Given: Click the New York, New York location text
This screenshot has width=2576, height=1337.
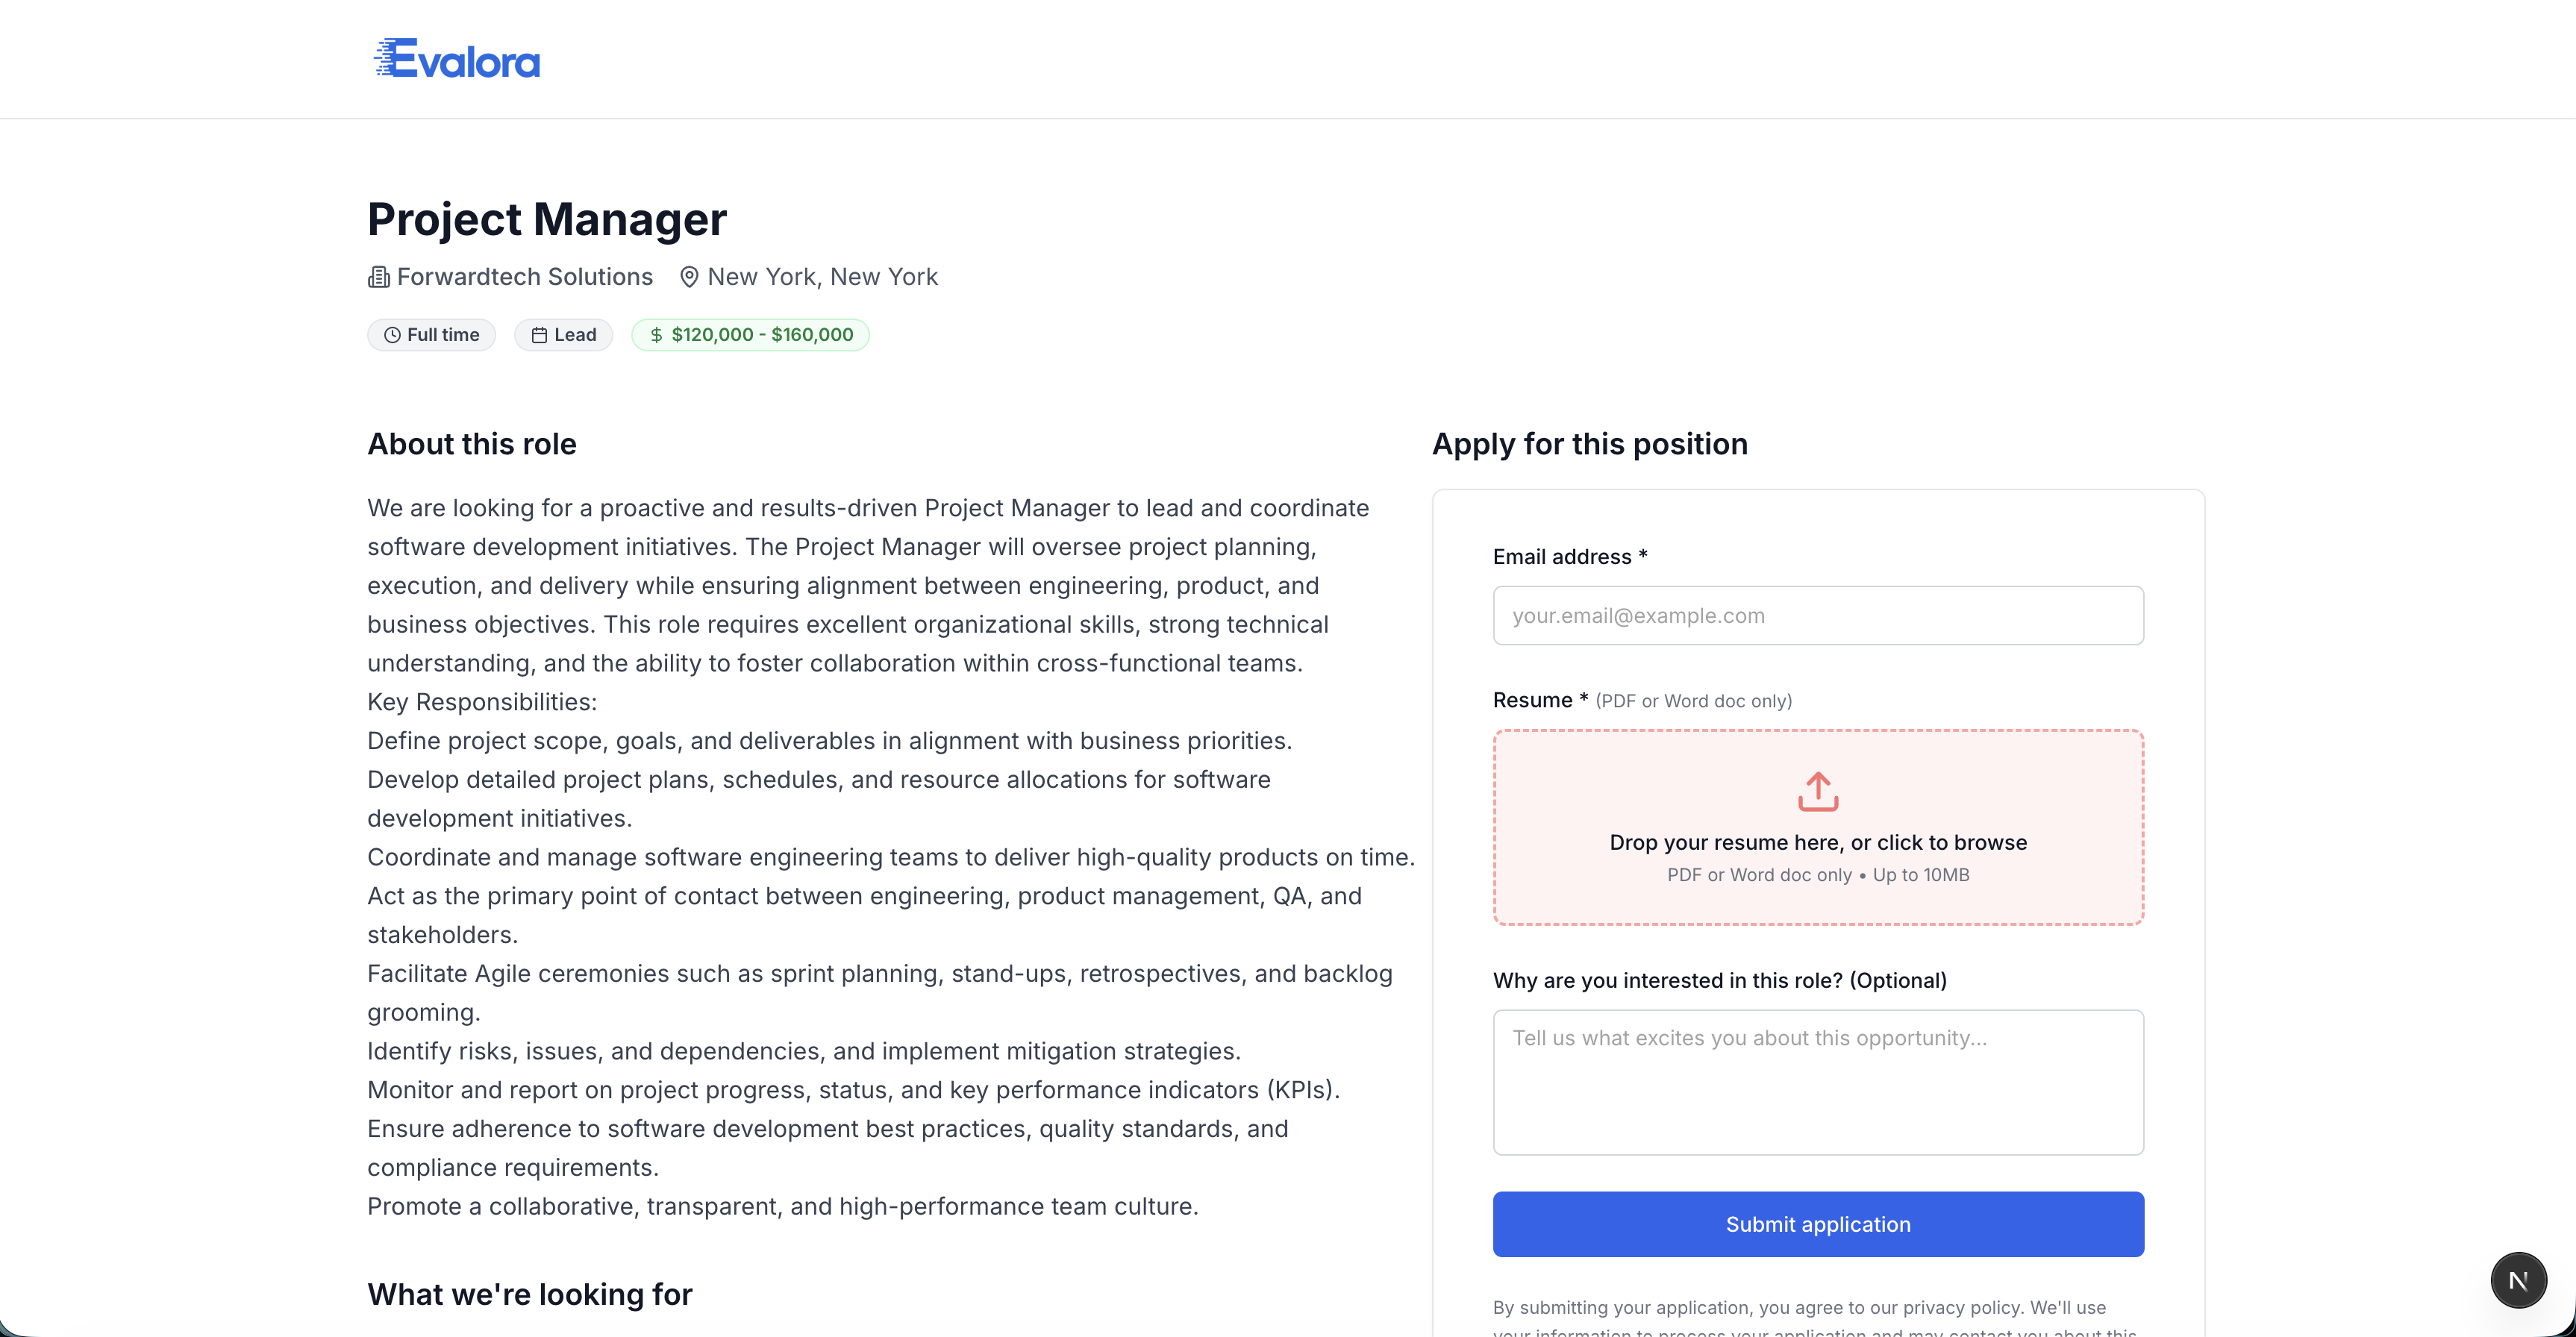Looking at the screenshot, I should coord(822,277).
